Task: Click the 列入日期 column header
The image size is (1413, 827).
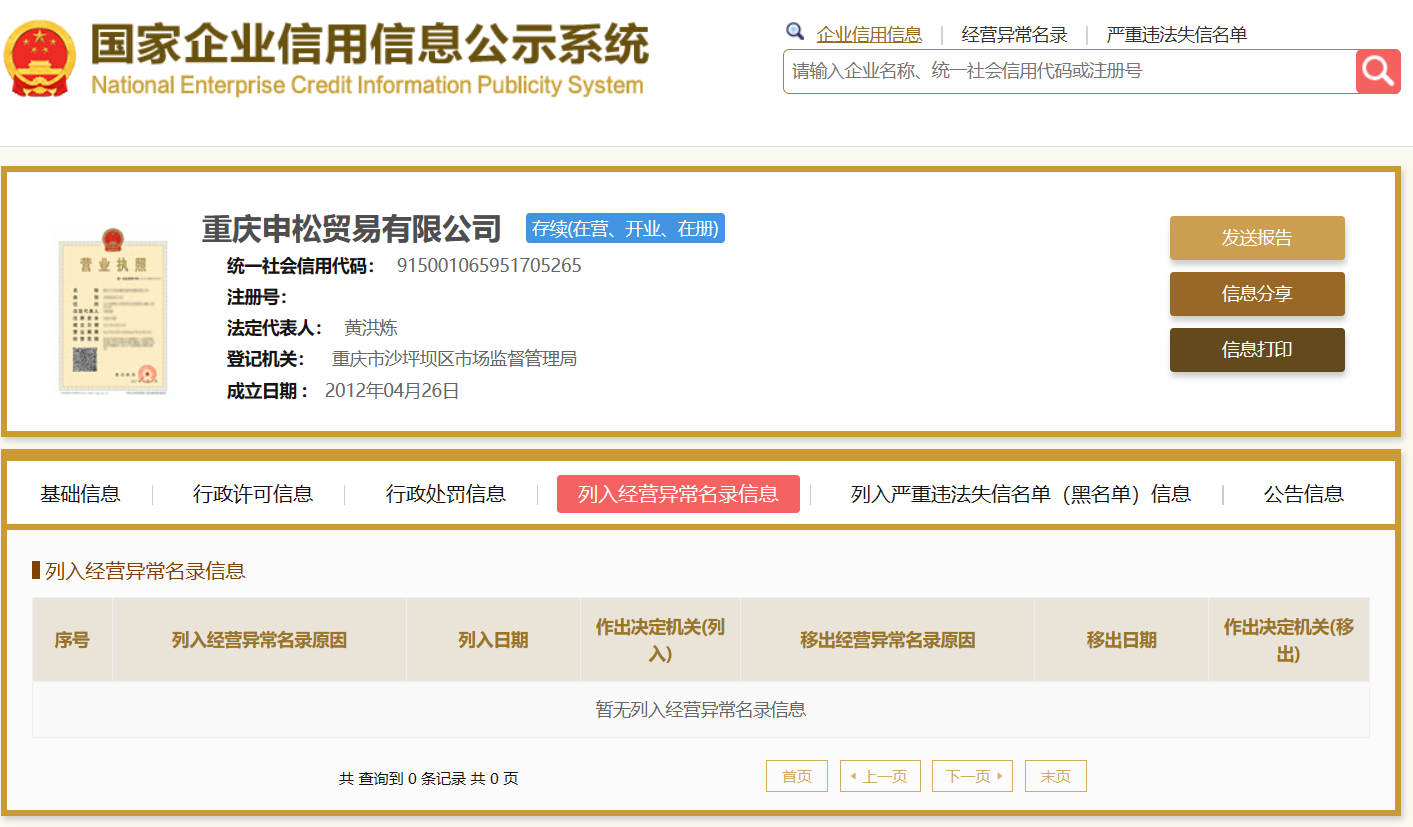Action: (493, 640)
